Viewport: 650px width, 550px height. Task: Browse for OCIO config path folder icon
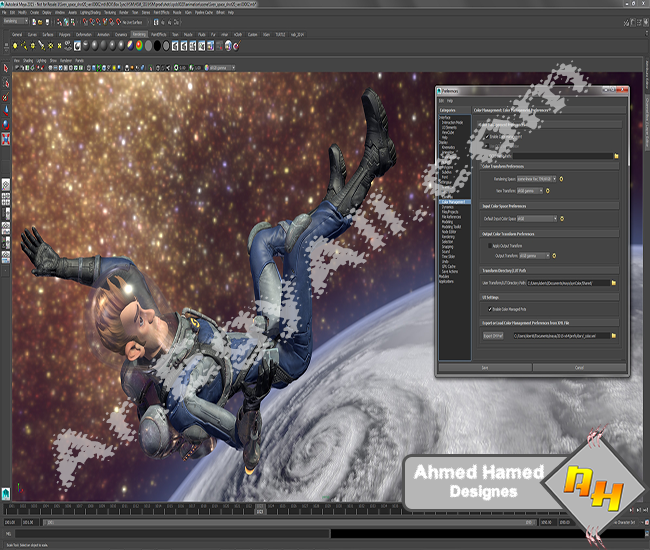(x=616, y=156)
